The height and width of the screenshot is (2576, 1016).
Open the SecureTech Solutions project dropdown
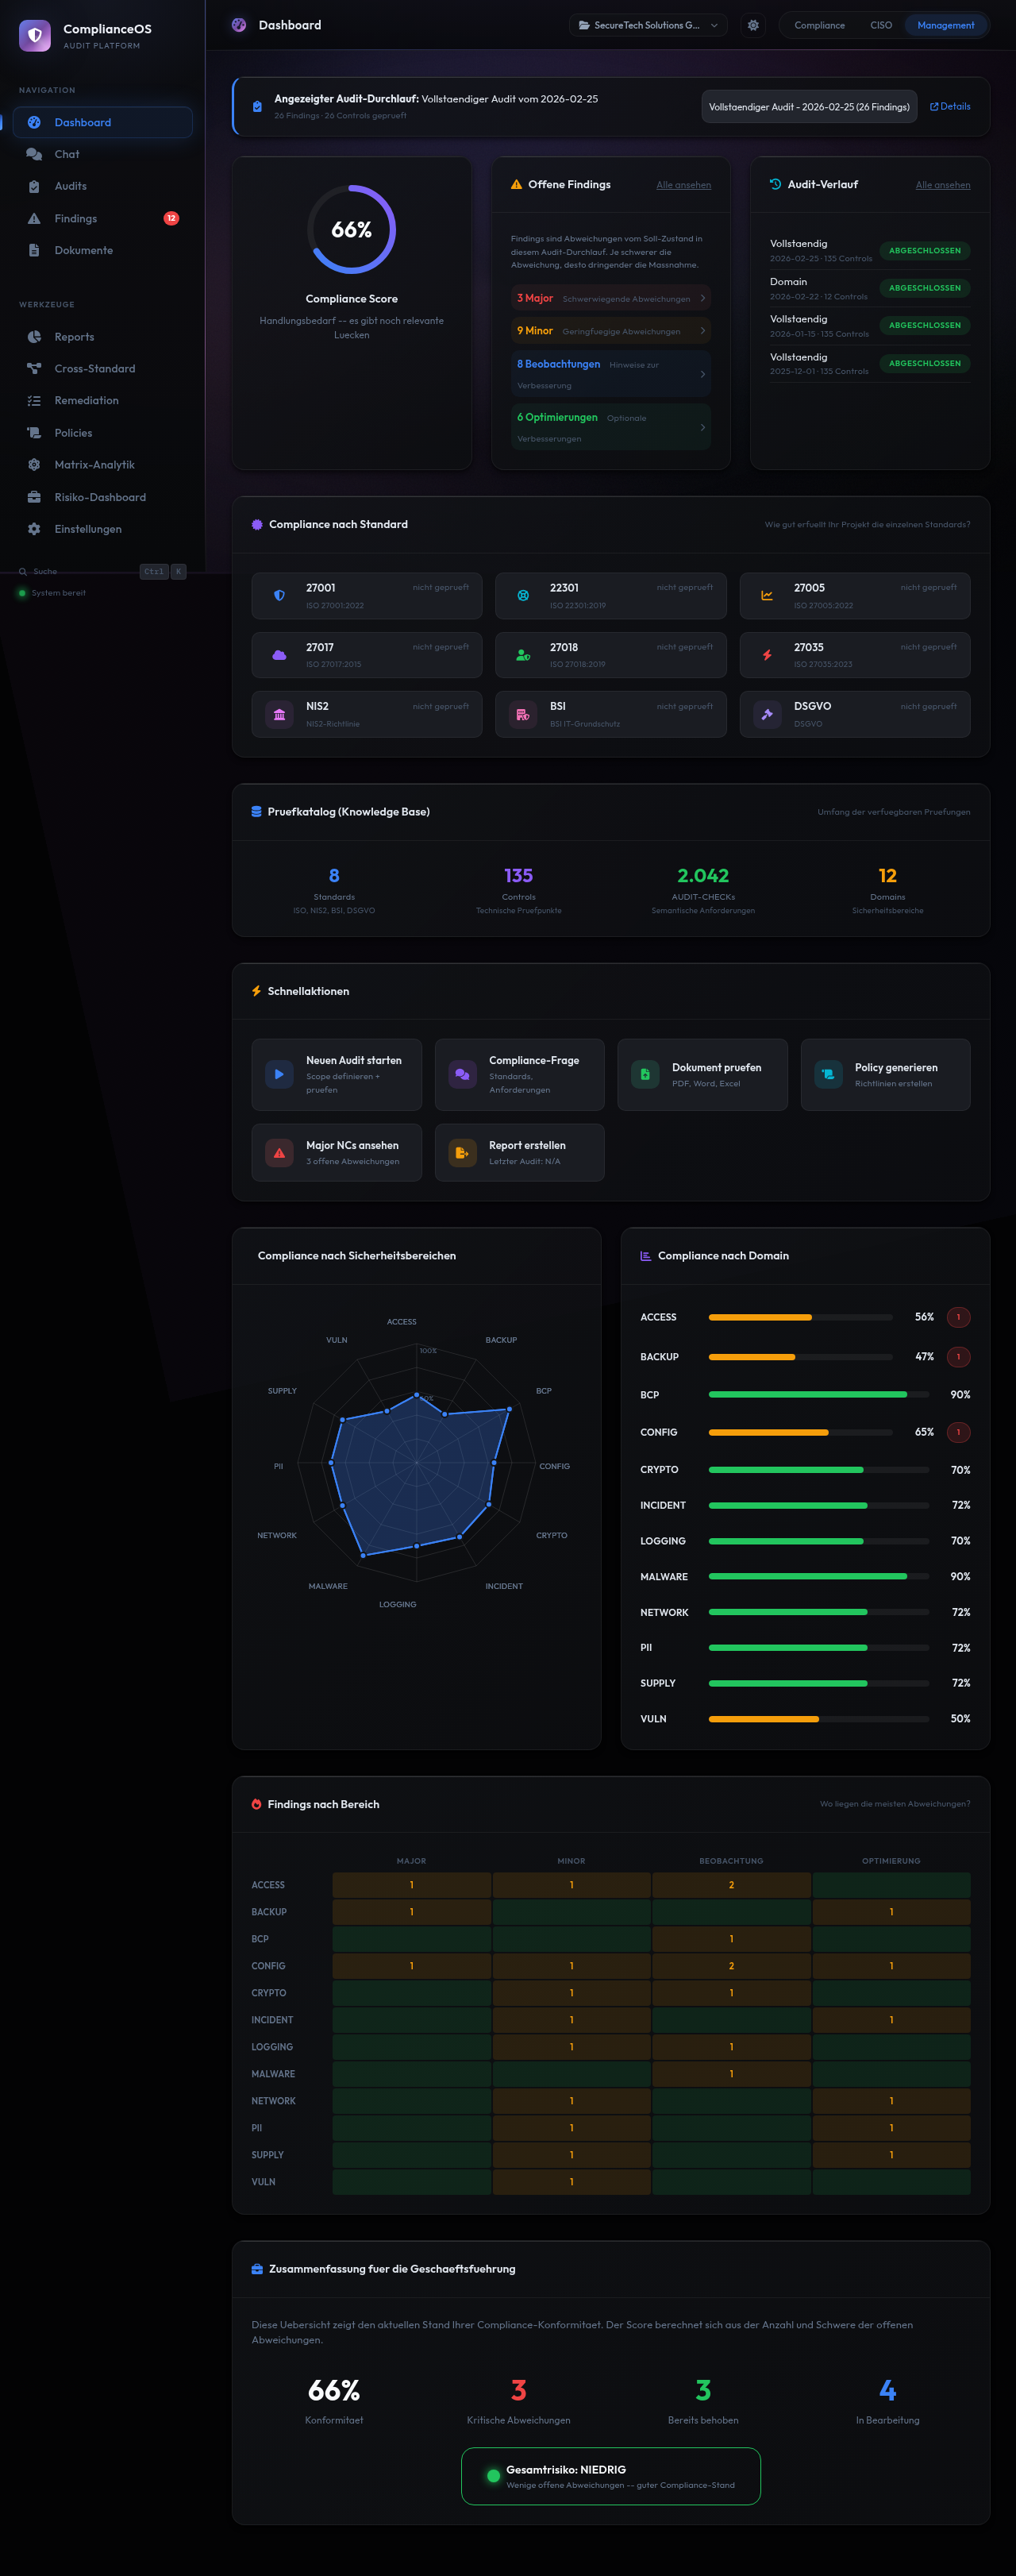[648, 25]
